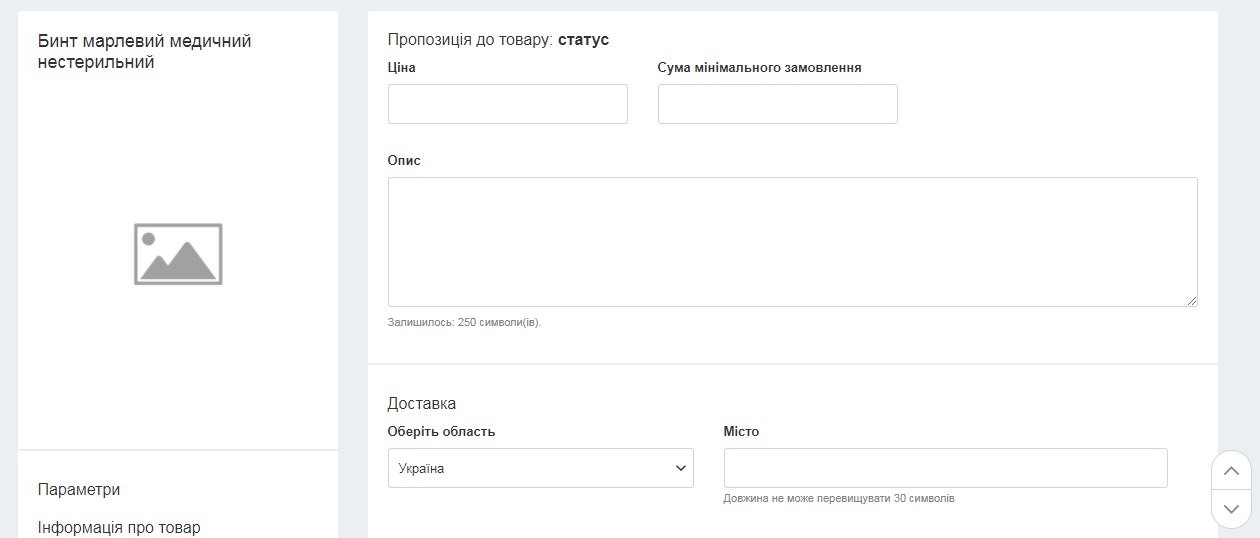Click the Опис label above the textarea

tap(404, 161)
